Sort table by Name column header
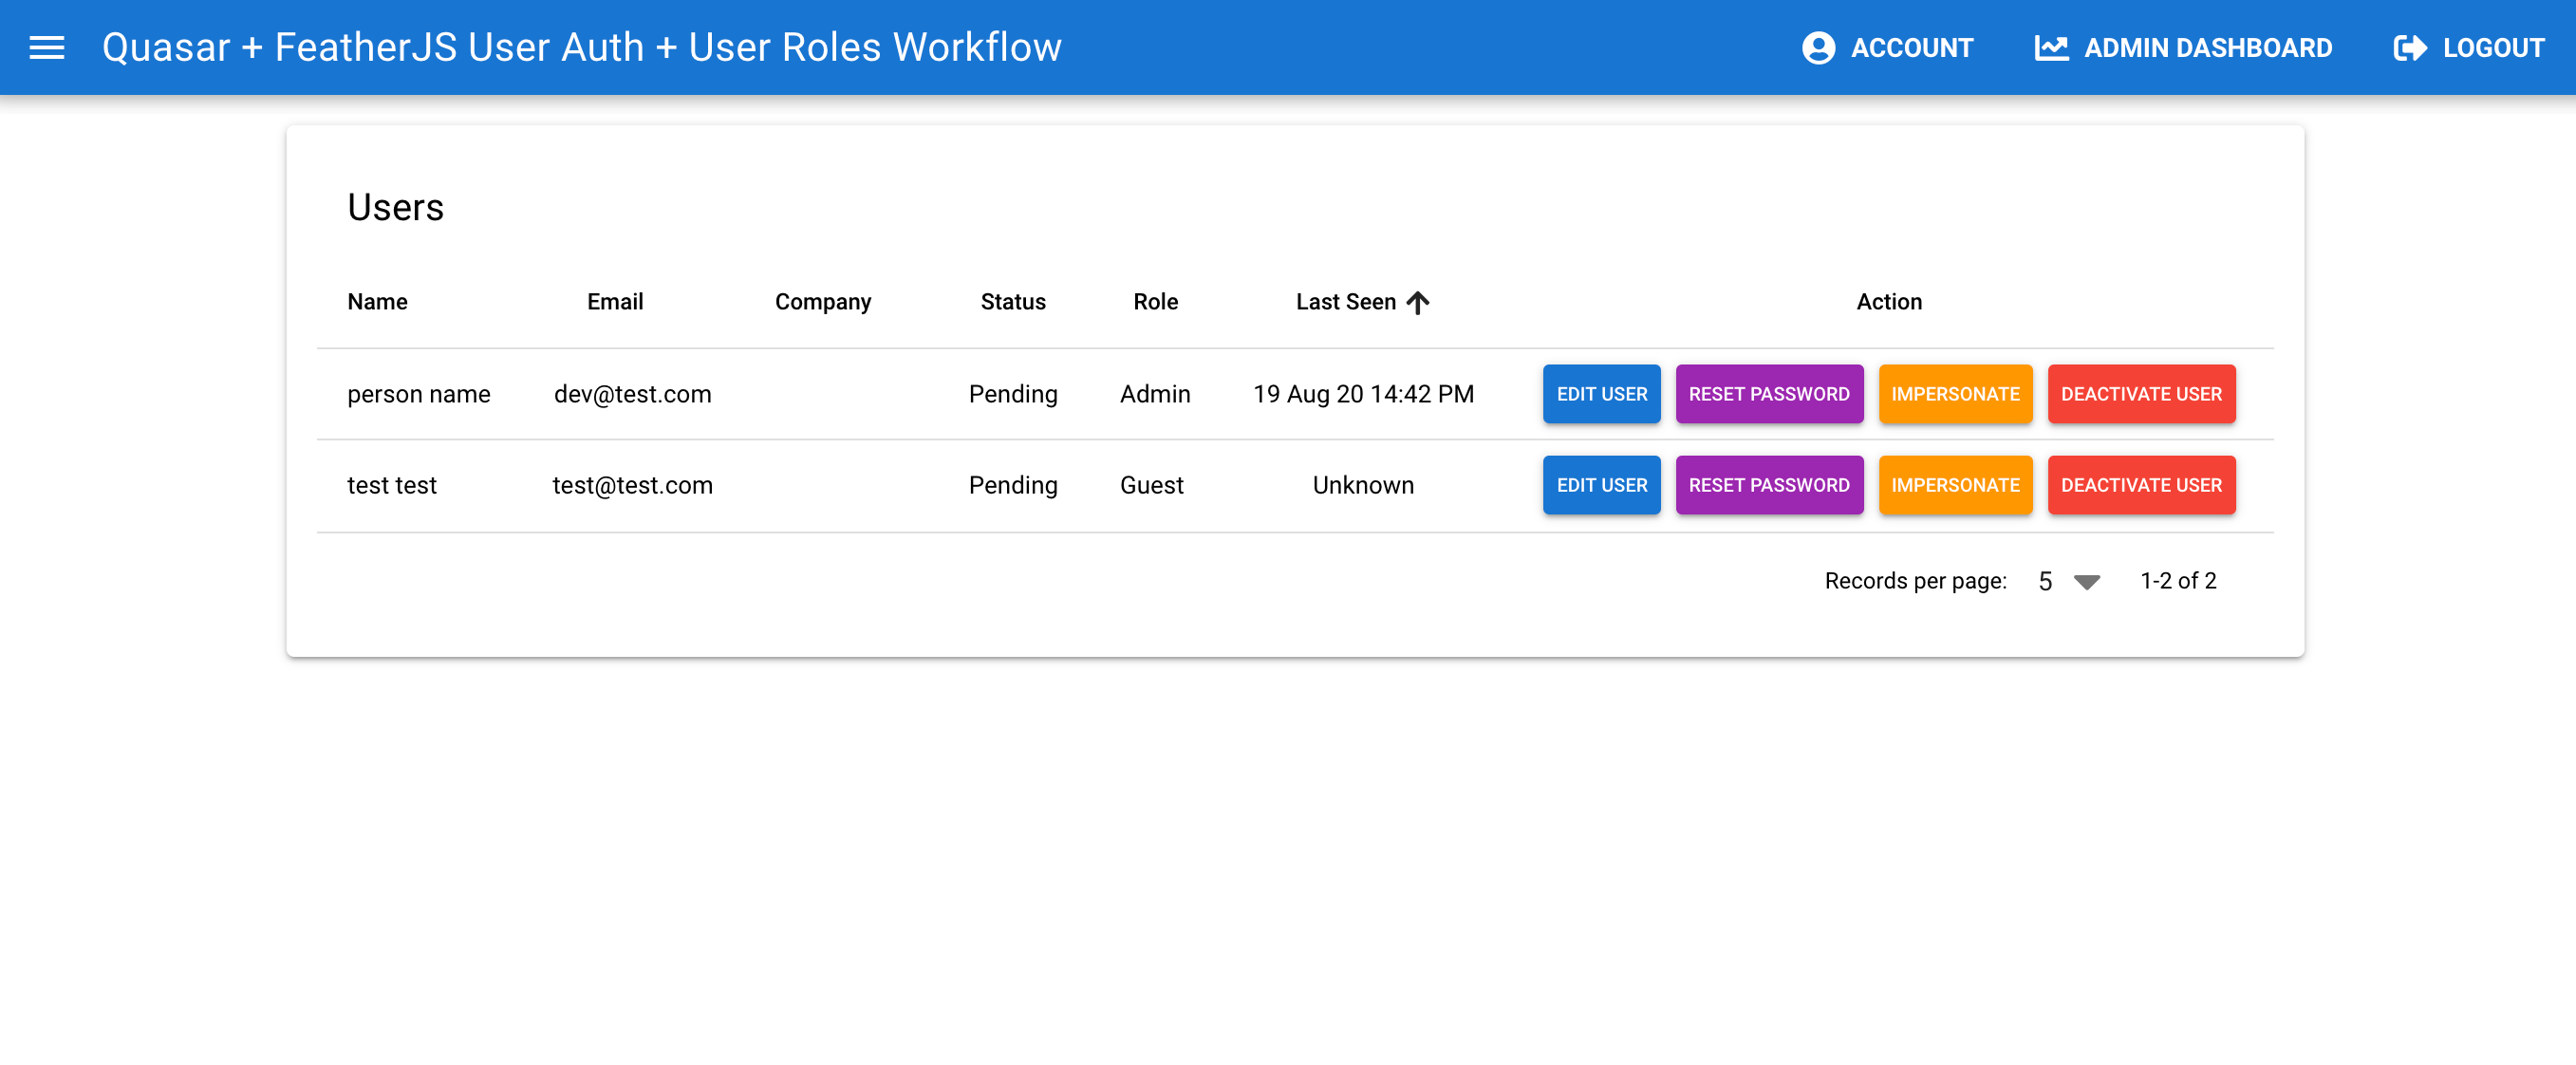This screenshot has width=2576, height=1065. point(377,302)
